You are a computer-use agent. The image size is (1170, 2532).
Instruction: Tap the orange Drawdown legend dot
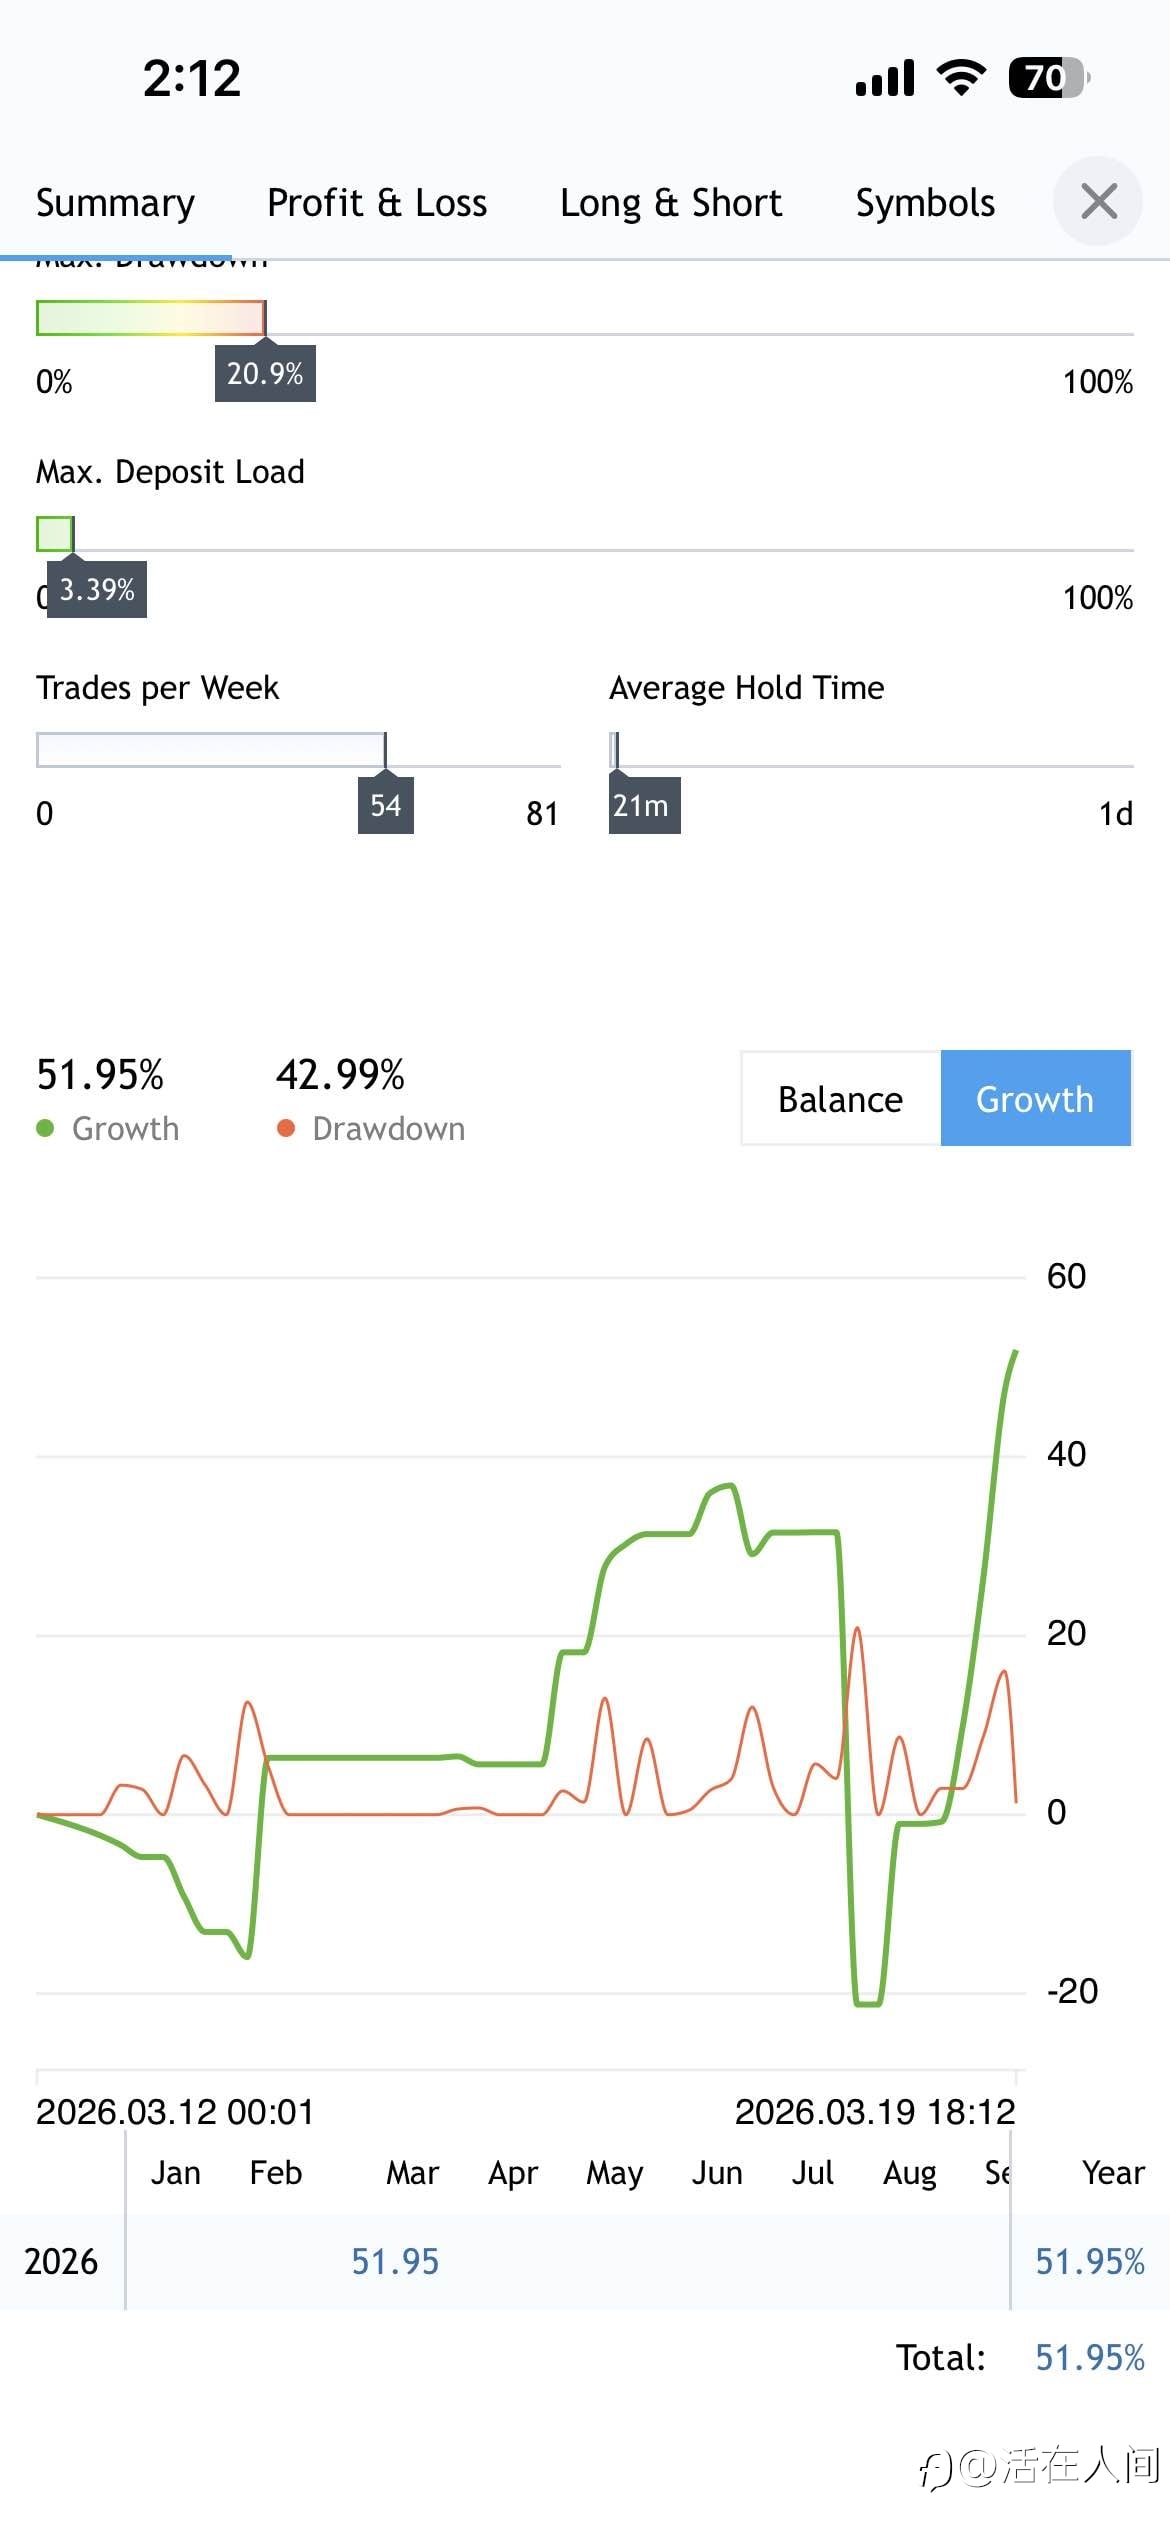[x=286, y=1129]
